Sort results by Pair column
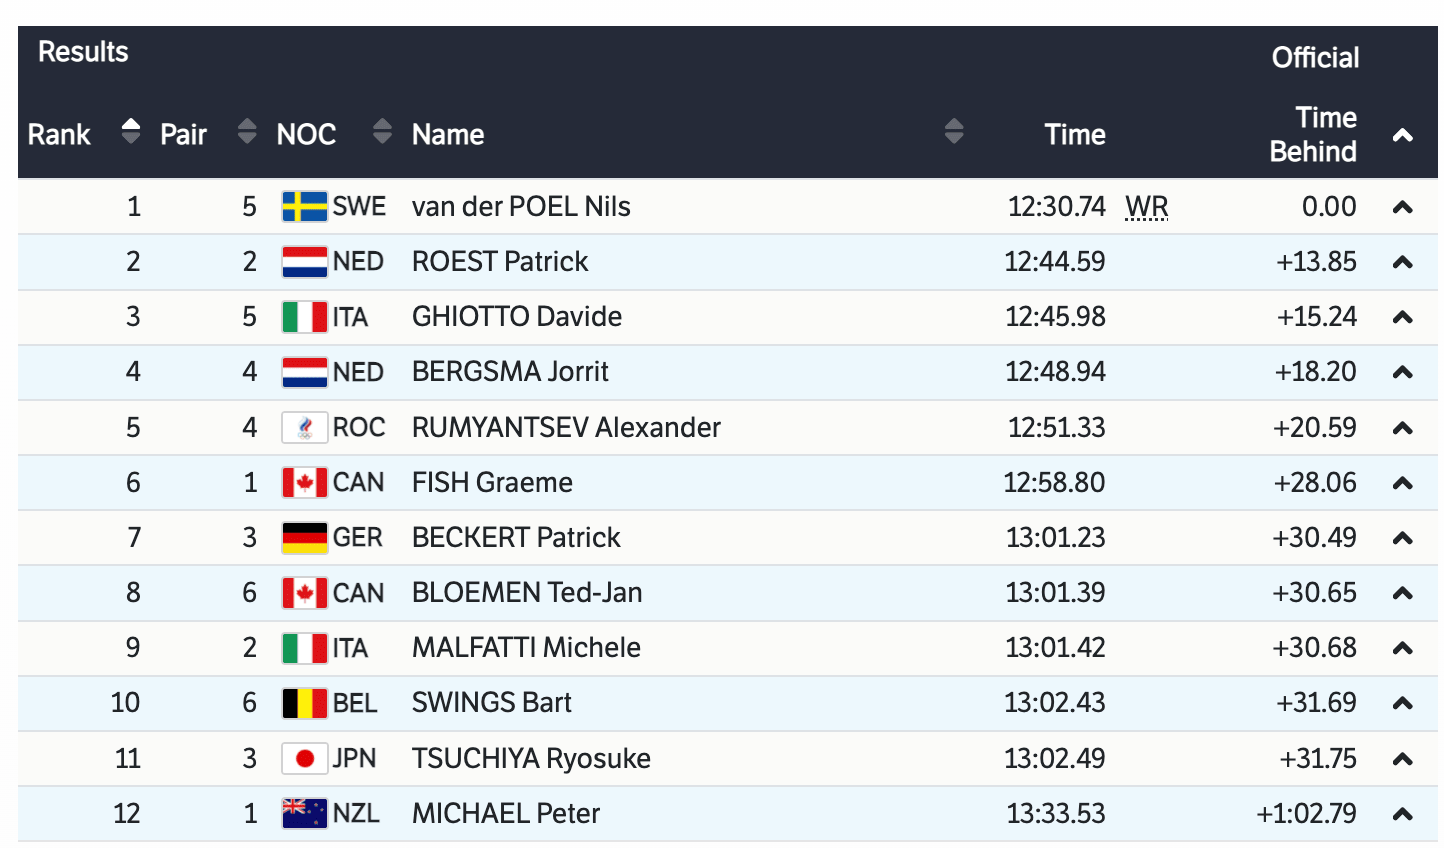Screen dimensions: 1444x848 pyautogui.click(x=247, y=132)
